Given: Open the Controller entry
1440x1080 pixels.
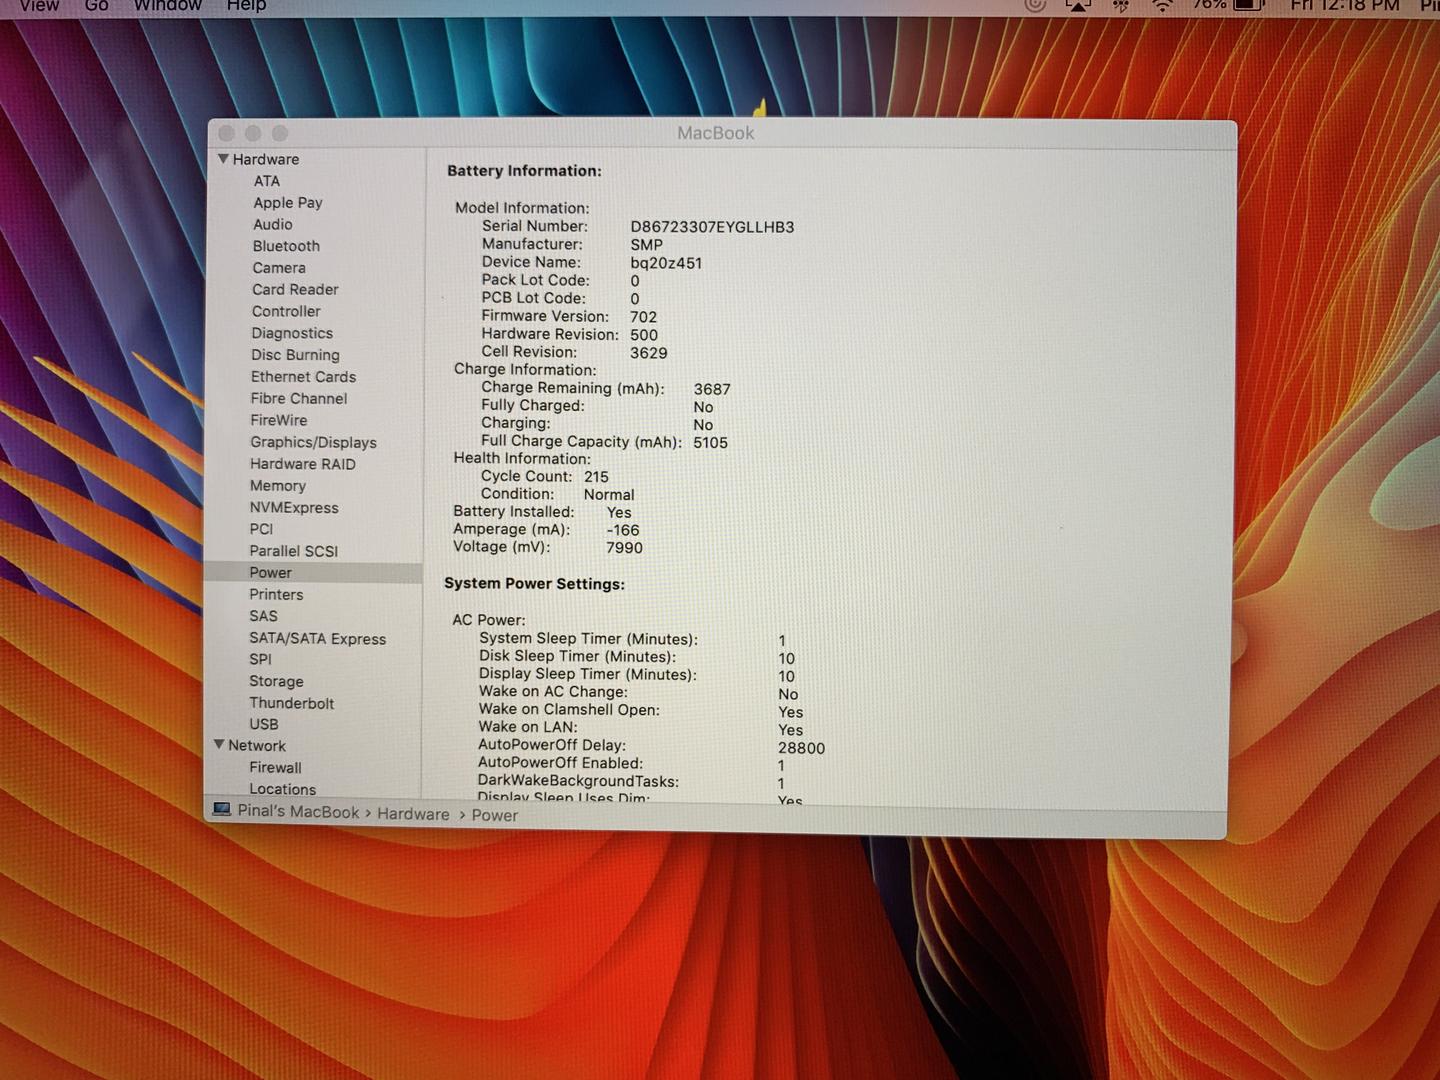Looking at the screenshot, I should pyautogui.click(x=286, y=312).
